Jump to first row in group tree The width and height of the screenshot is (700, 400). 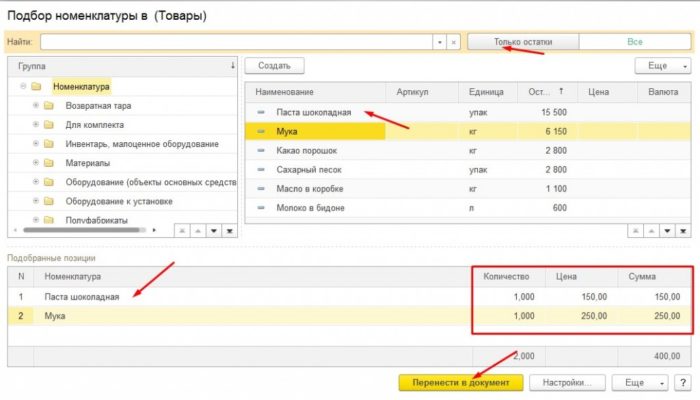click(x=182, y=231)
